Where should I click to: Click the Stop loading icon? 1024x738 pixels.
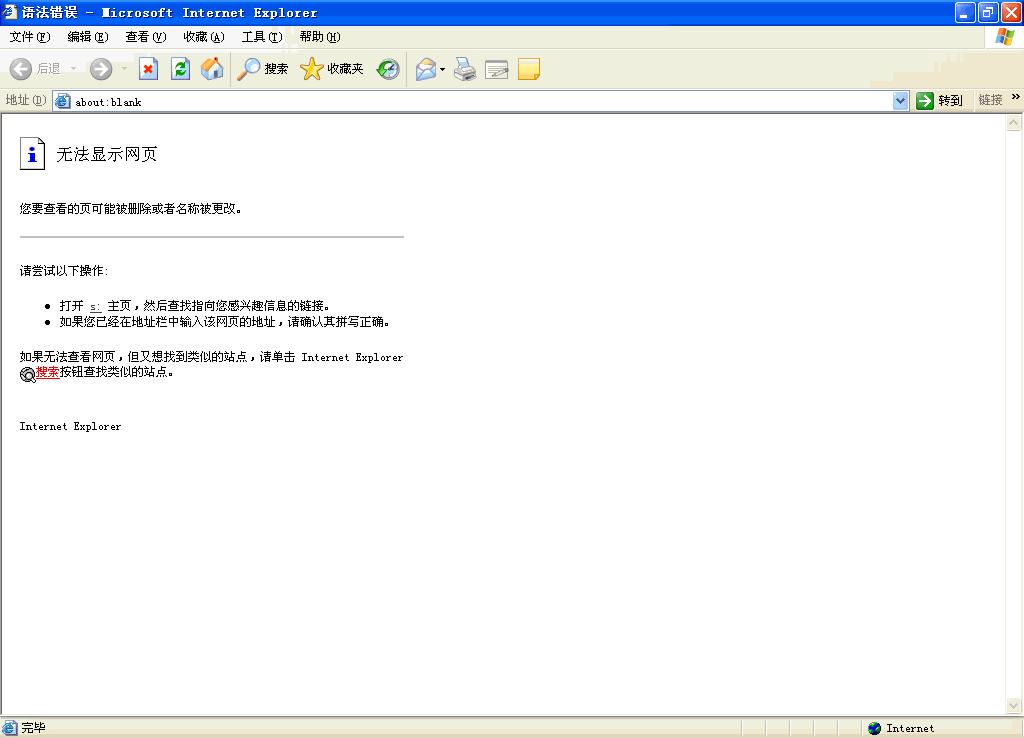pos(148,69)
